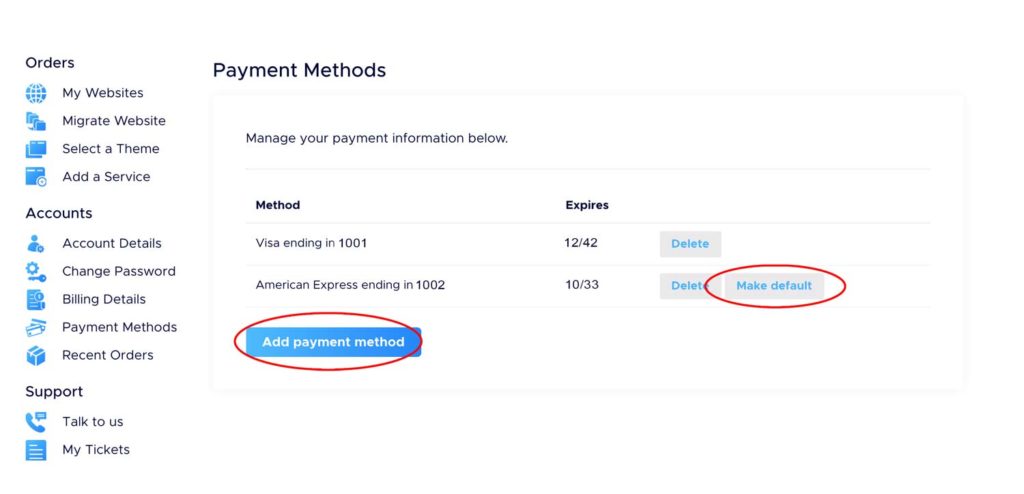The width and height of the screenshot is (1024, 494).
Task: Click the Add payment method button
Action: click(334, 342)
